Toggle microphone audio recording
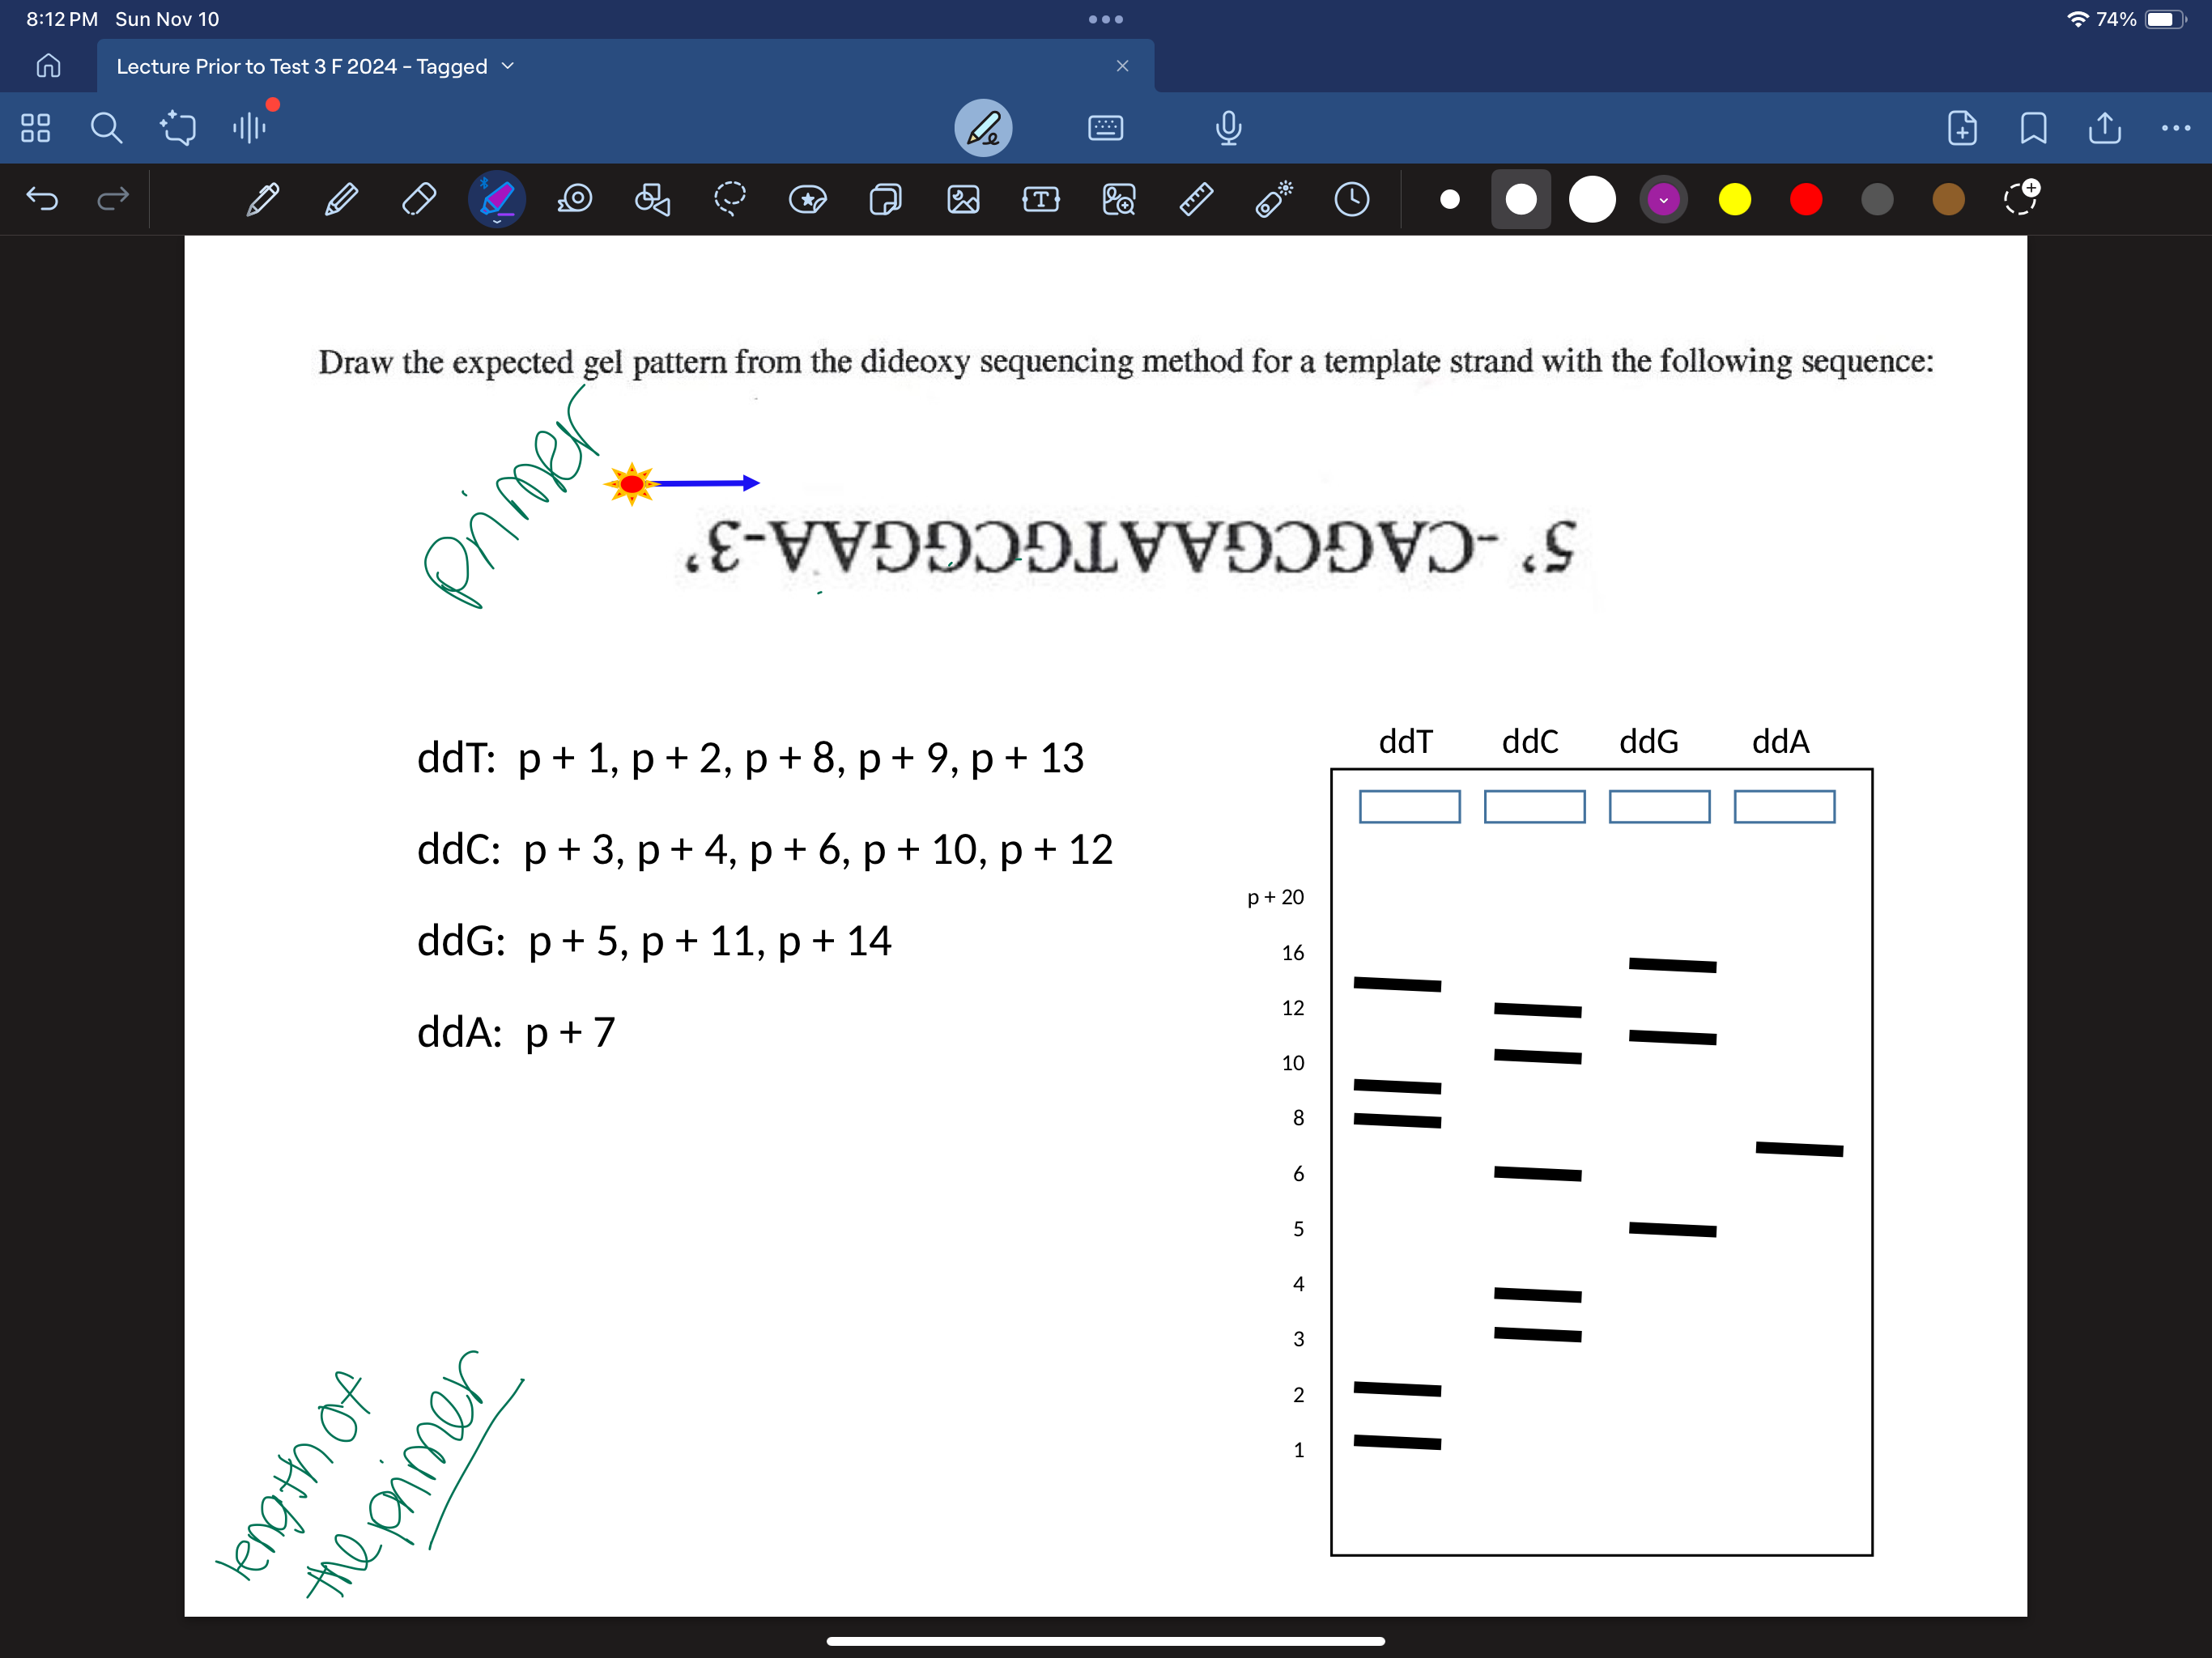Screen dimensions: 2212x1658 coord(1228,128)
